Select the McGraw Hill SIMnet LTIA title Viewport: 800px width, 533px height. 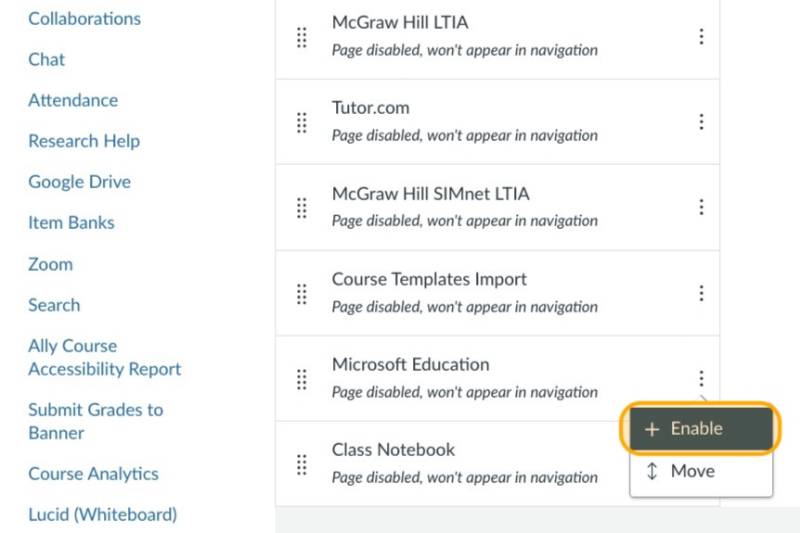[x=431, y=194]
